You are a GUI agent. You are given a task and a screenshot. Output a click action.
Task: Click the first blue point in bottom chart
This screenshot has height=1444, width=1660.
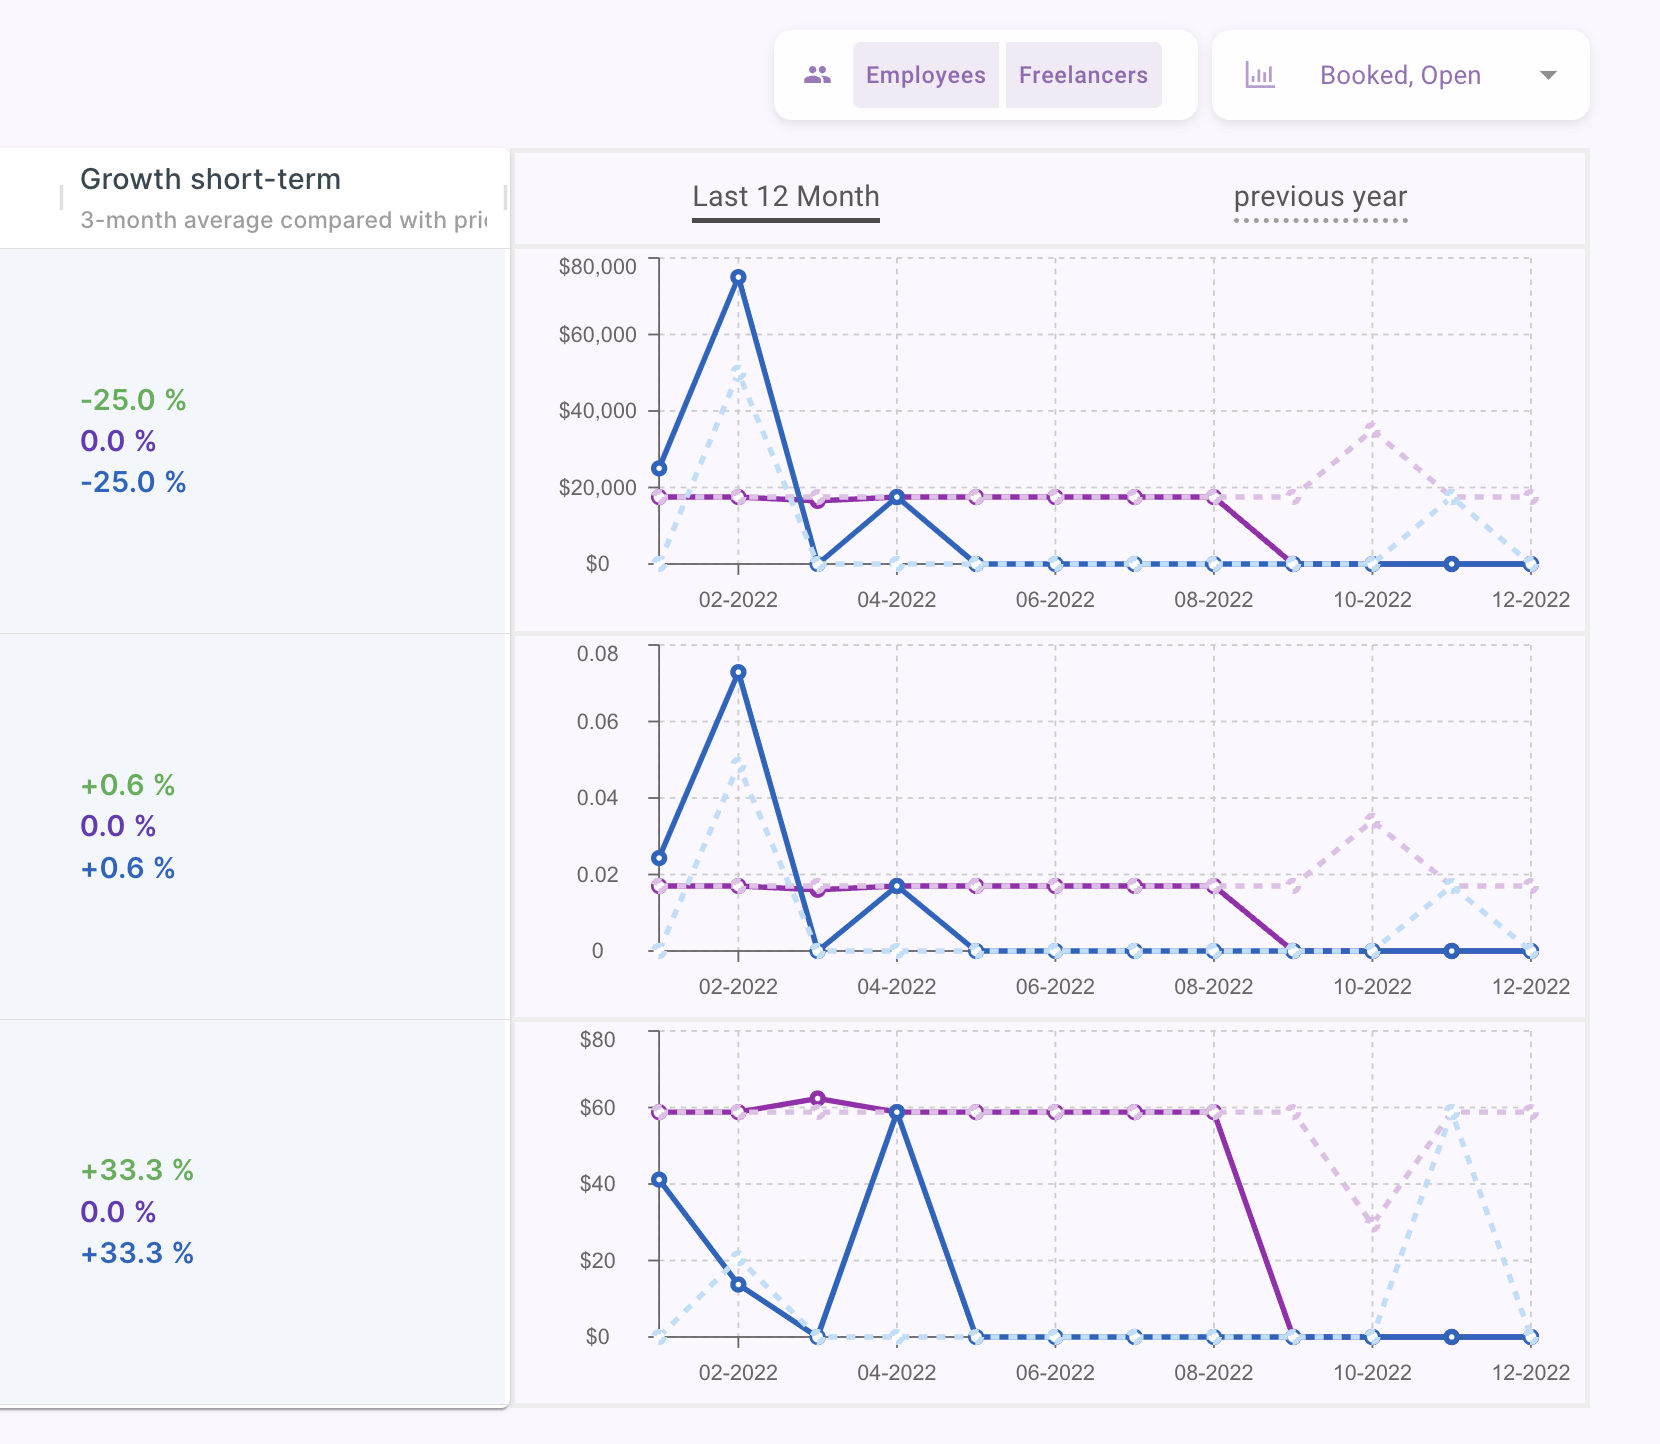tap(659, 1180)
